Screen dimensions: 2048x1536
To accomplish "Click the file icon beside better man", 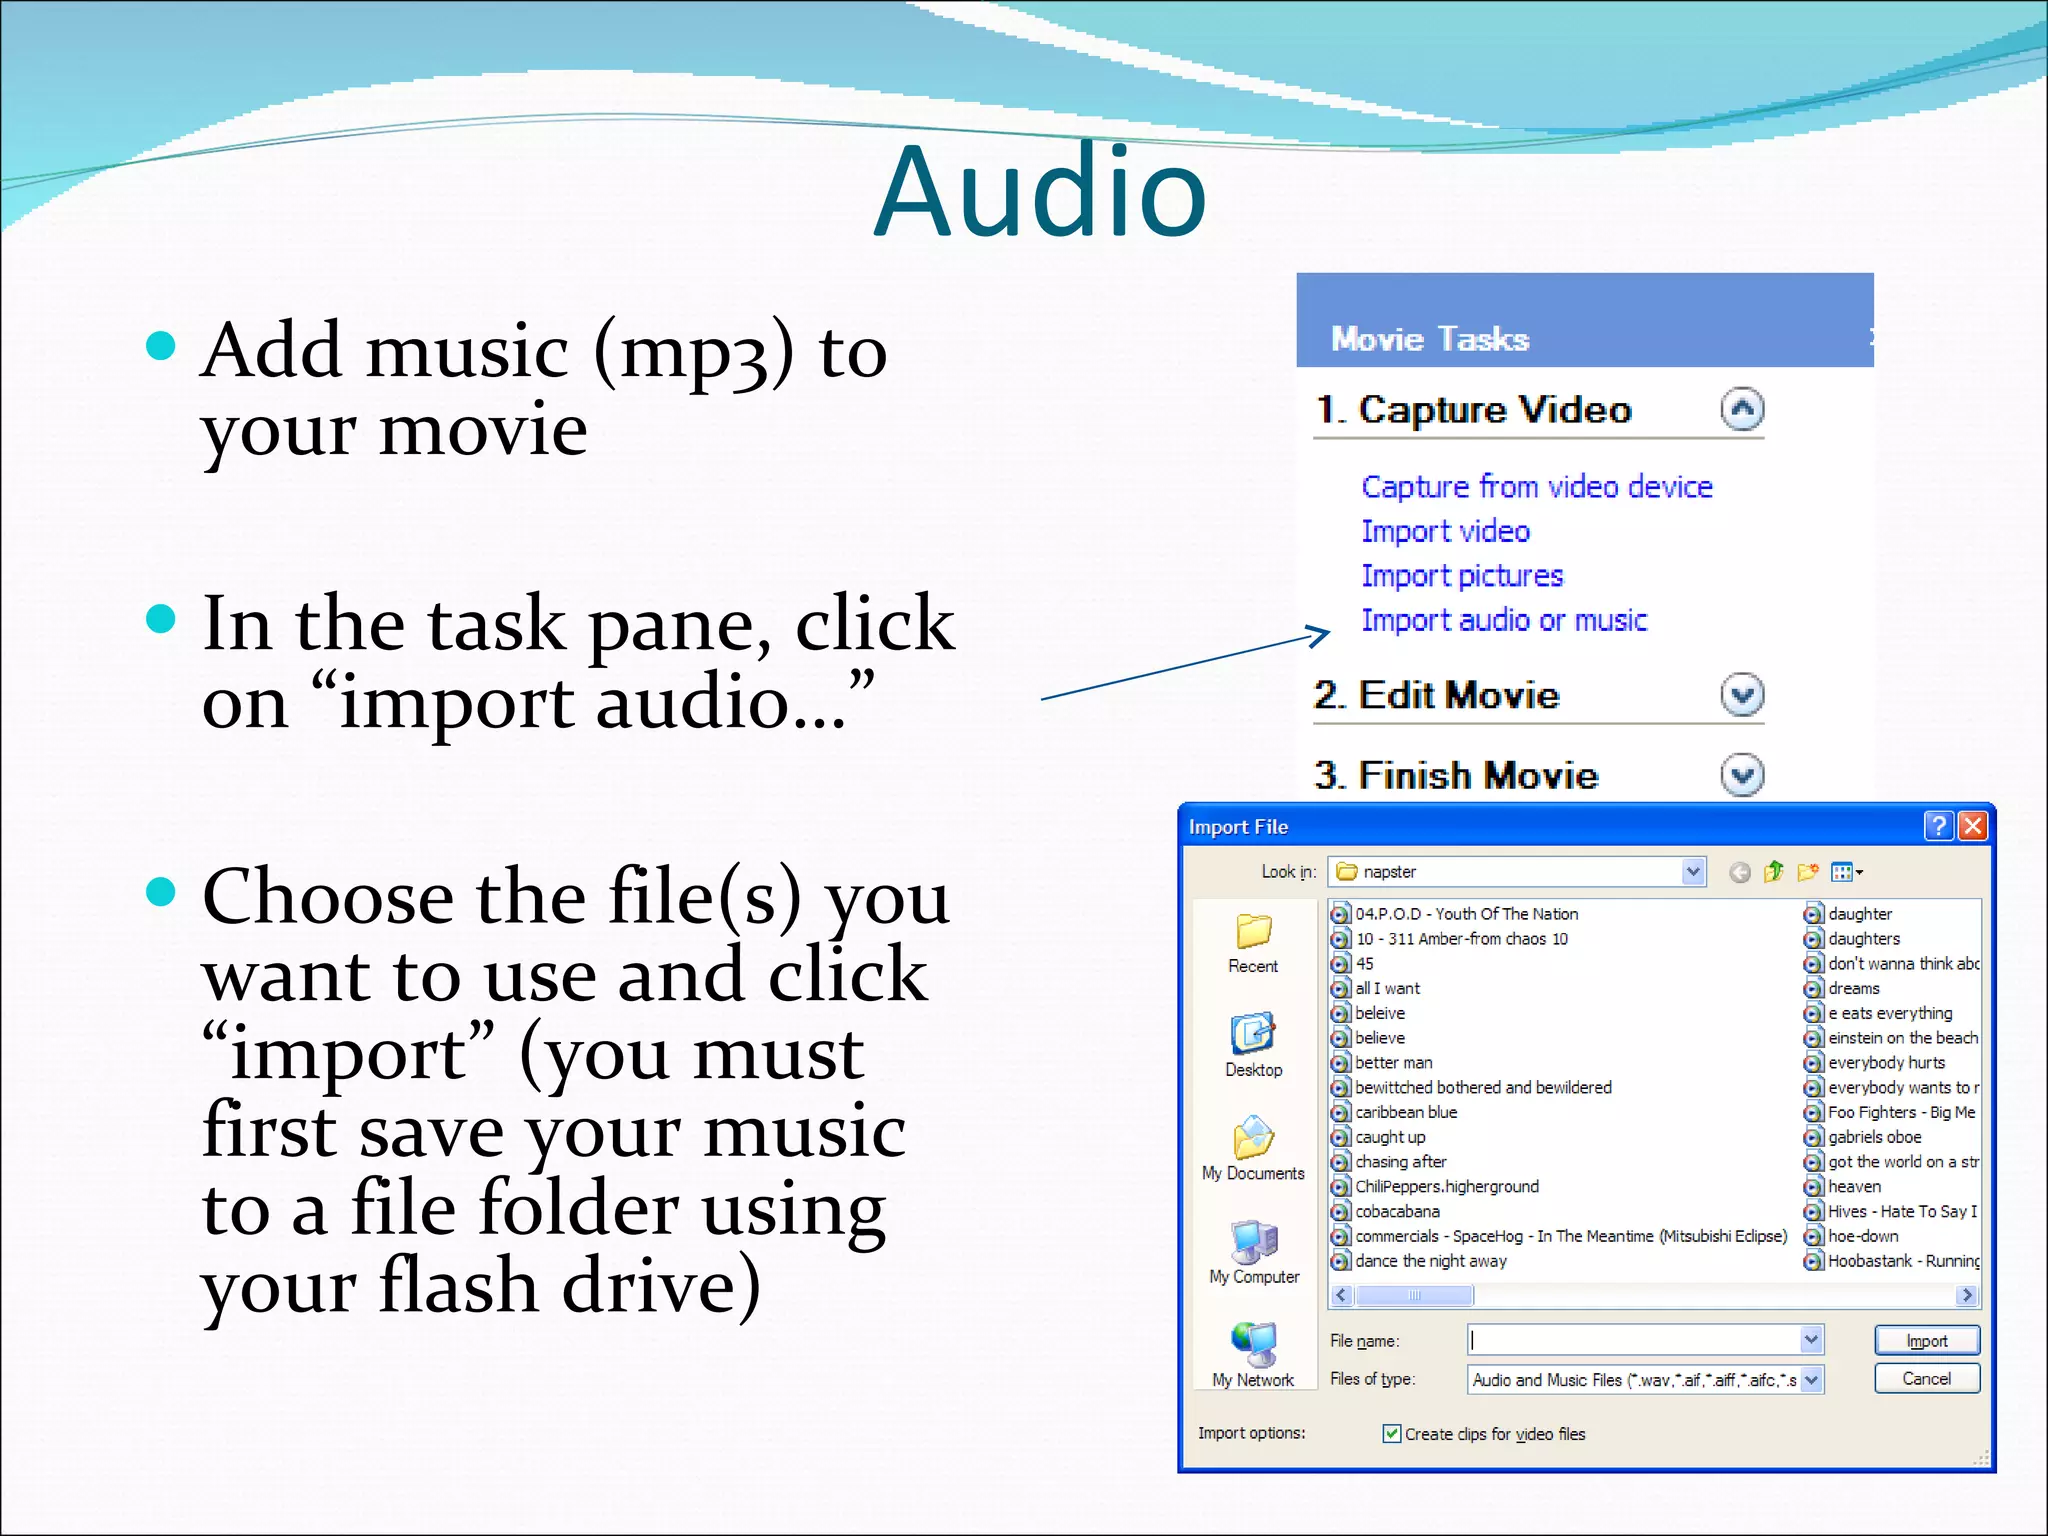I will point(1341,1063).
